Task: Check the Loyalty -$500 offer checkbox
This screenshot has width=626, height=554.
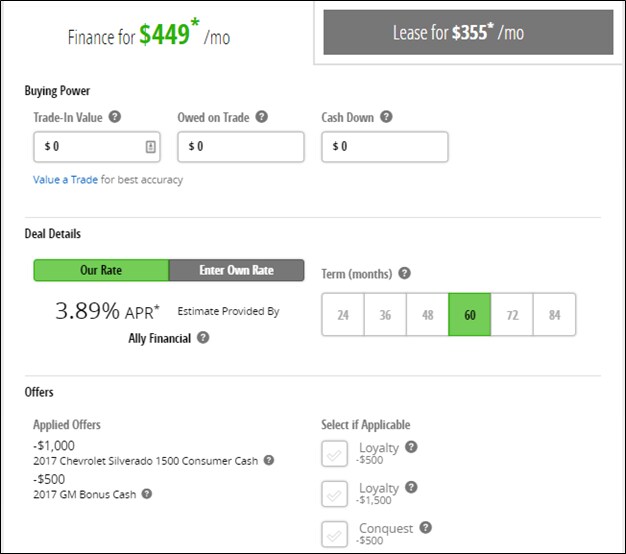Action: point(334,454)
